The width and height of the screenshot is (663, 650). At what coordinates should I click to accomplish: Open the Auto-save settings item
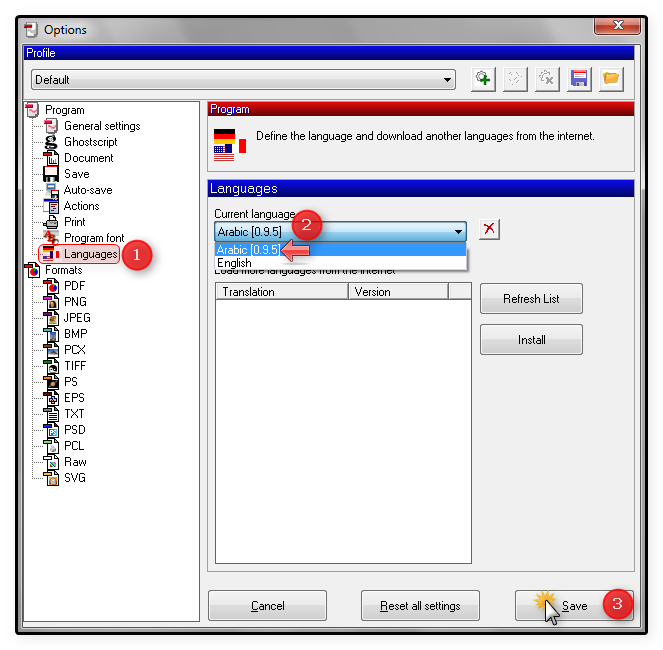point(88,190)
